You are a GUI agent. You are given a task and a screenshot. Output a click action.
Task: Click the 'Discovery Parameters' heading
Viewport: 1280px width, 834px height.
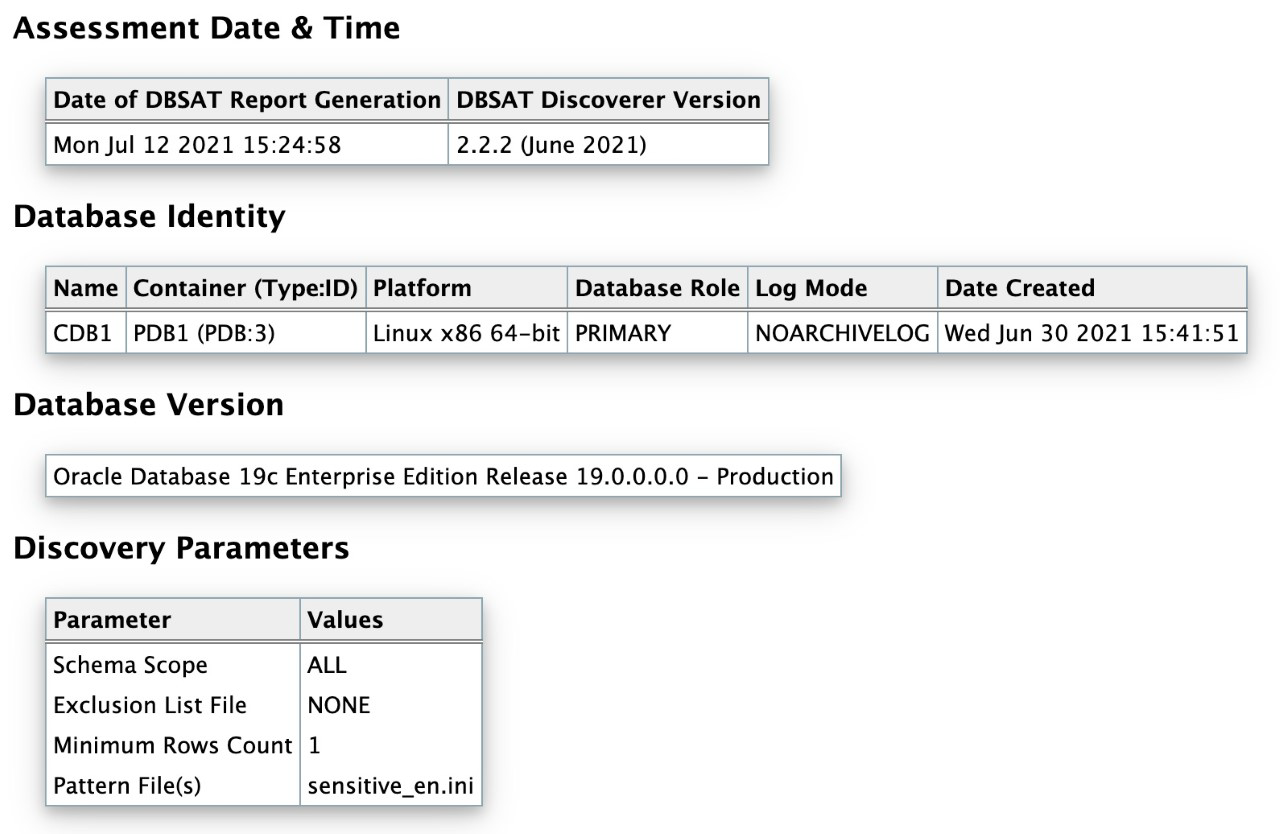(x=181, y=548)
